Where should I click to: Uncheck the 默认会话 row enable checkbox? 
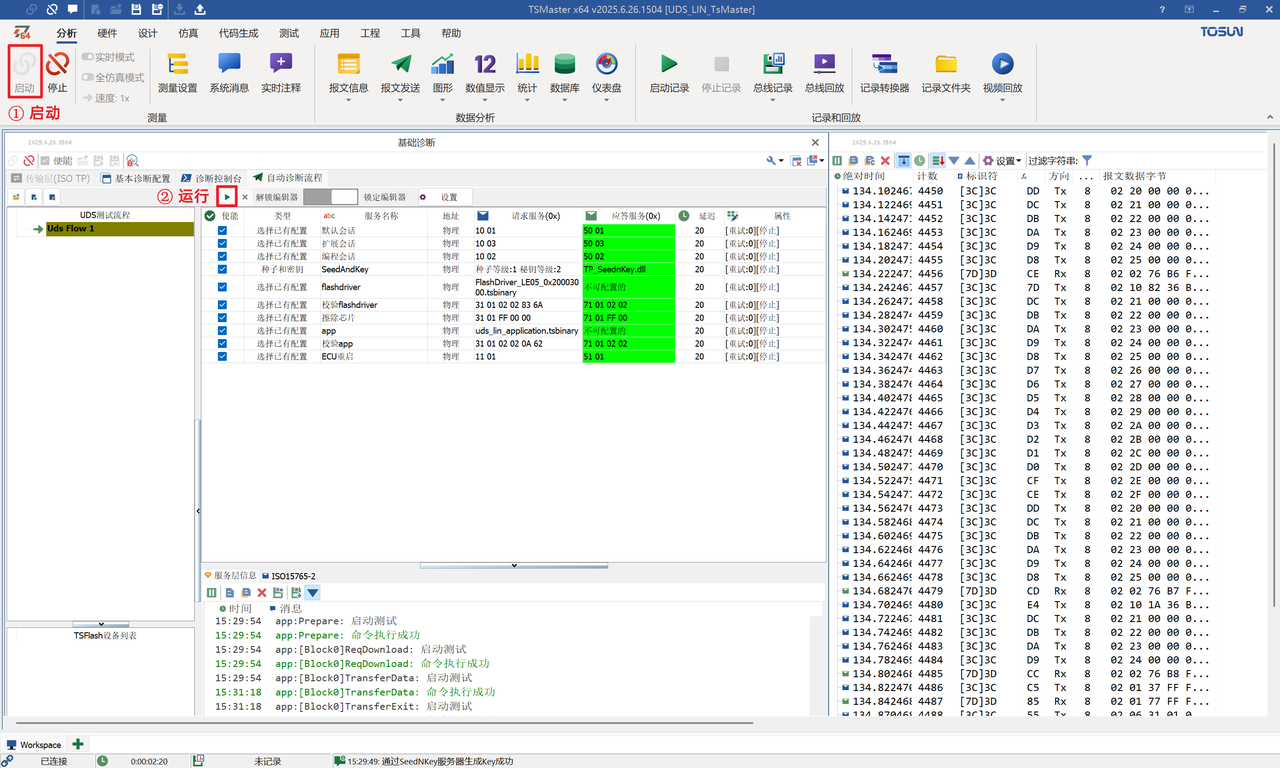pos(222,231)
